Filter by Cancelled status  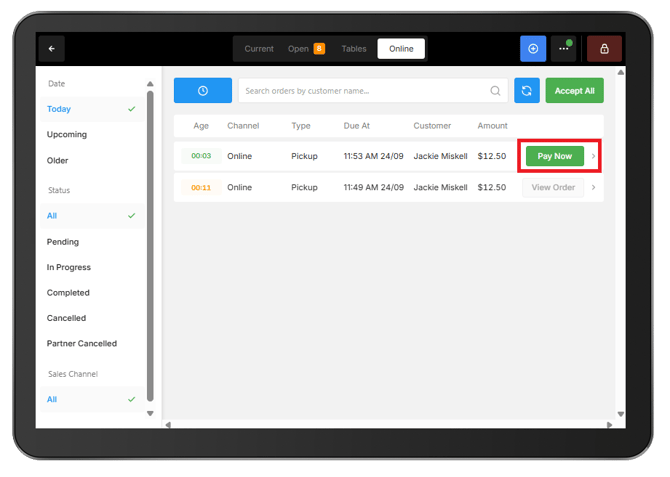[x=92, y=318]
